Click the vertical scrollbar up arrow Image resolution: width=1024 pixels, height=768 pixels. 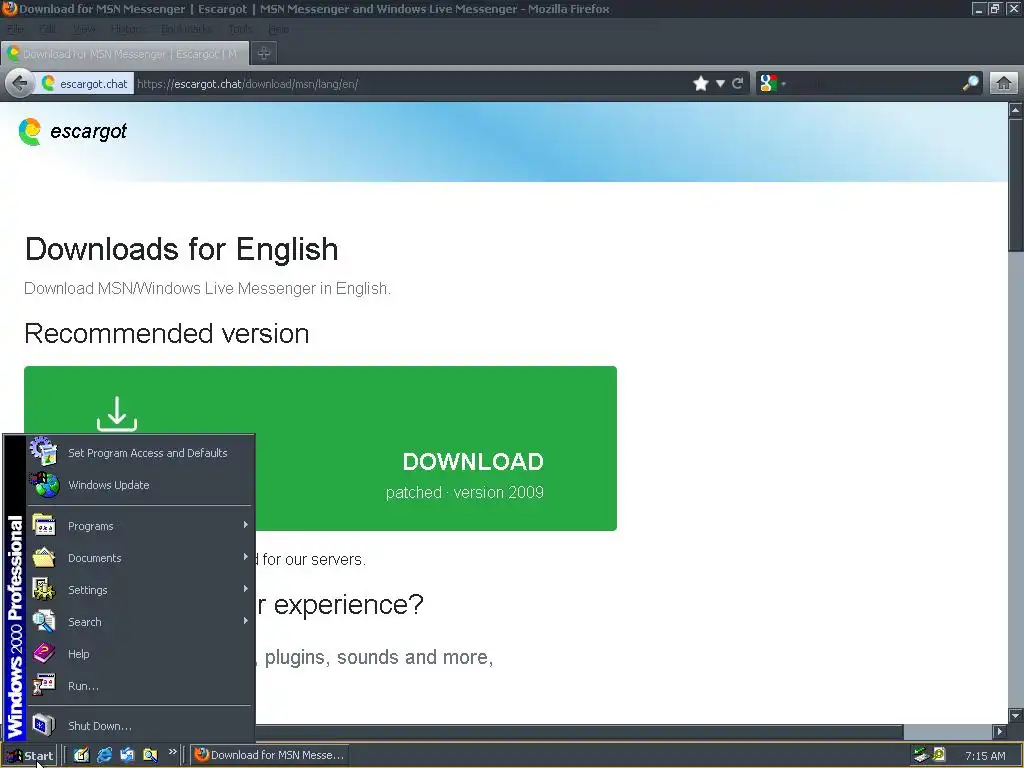click(x=1016, y=110)
